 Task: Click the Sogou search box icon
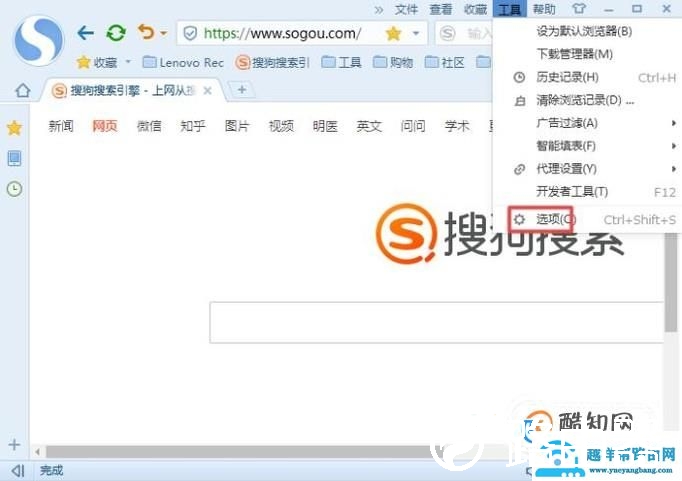pyautogui.click(x=448, y=33)
